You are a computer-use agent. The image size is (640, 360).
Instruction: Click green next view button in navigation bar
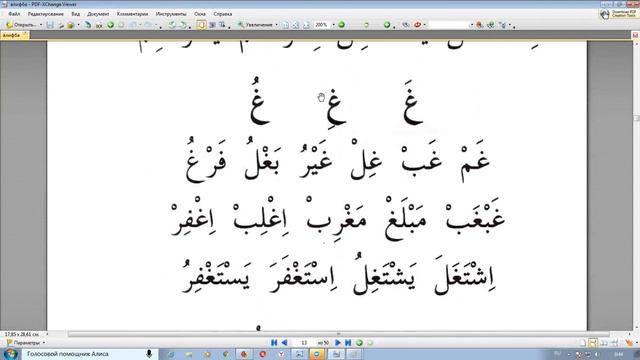coord(359,343)
